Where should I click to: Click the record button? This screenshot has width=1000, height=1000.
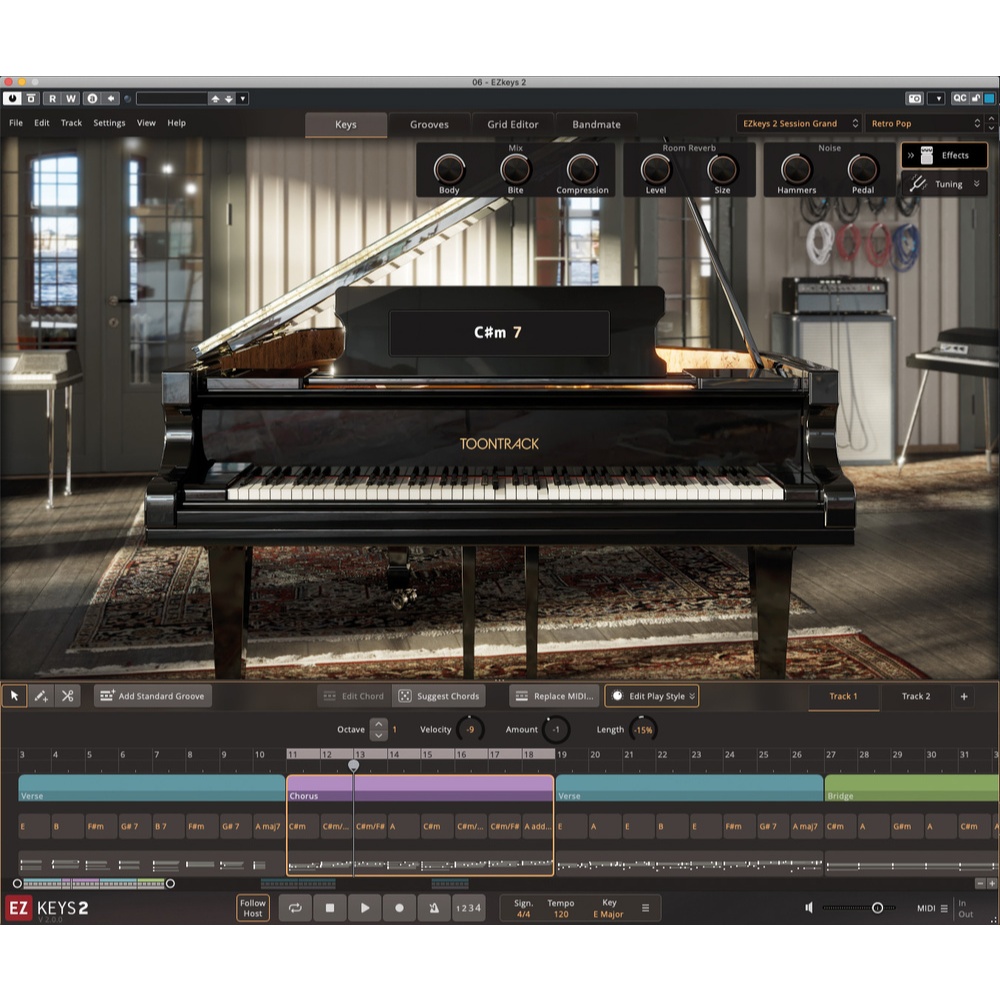click(x=399, y=908)
